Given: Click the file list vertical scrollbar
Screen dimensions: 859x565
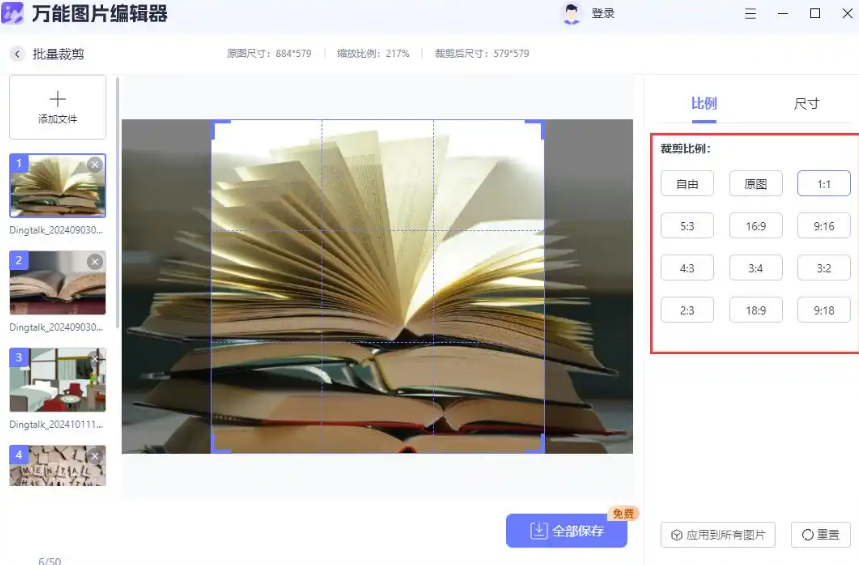Looking at the screenshot, I should [117, 203].
